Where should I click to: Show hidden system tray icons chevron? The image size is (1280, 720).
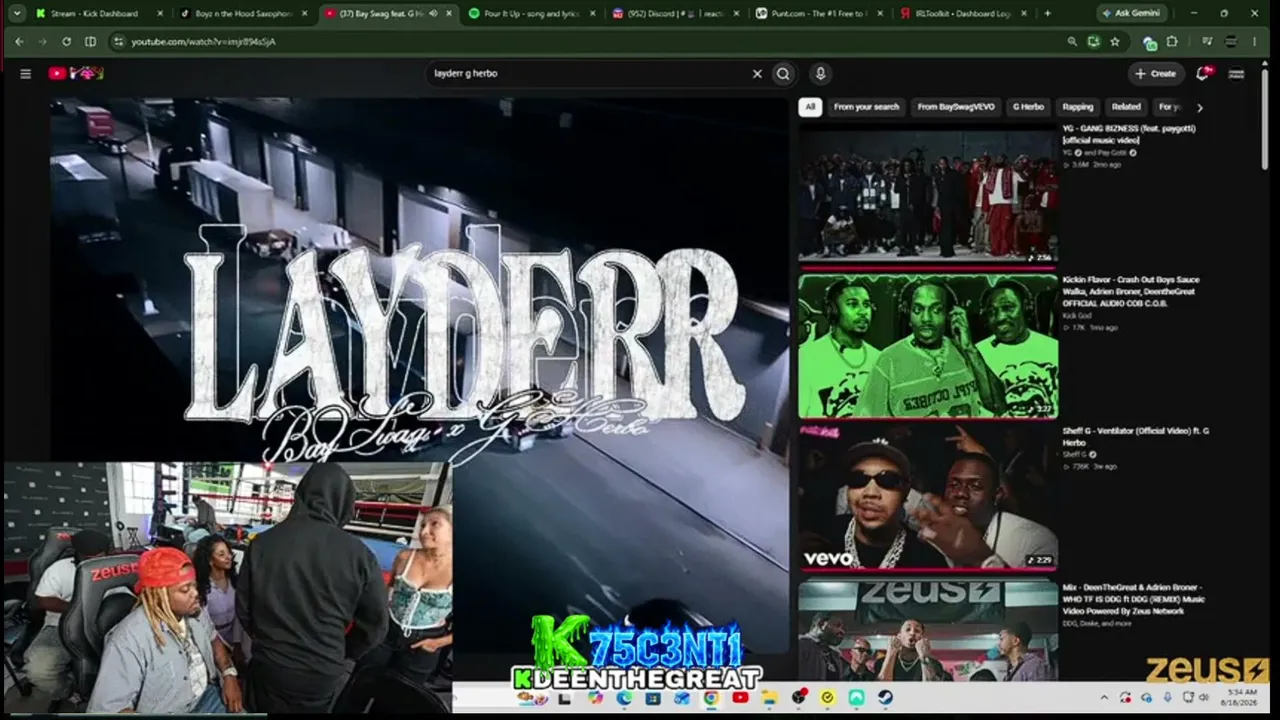point(1104,697)
